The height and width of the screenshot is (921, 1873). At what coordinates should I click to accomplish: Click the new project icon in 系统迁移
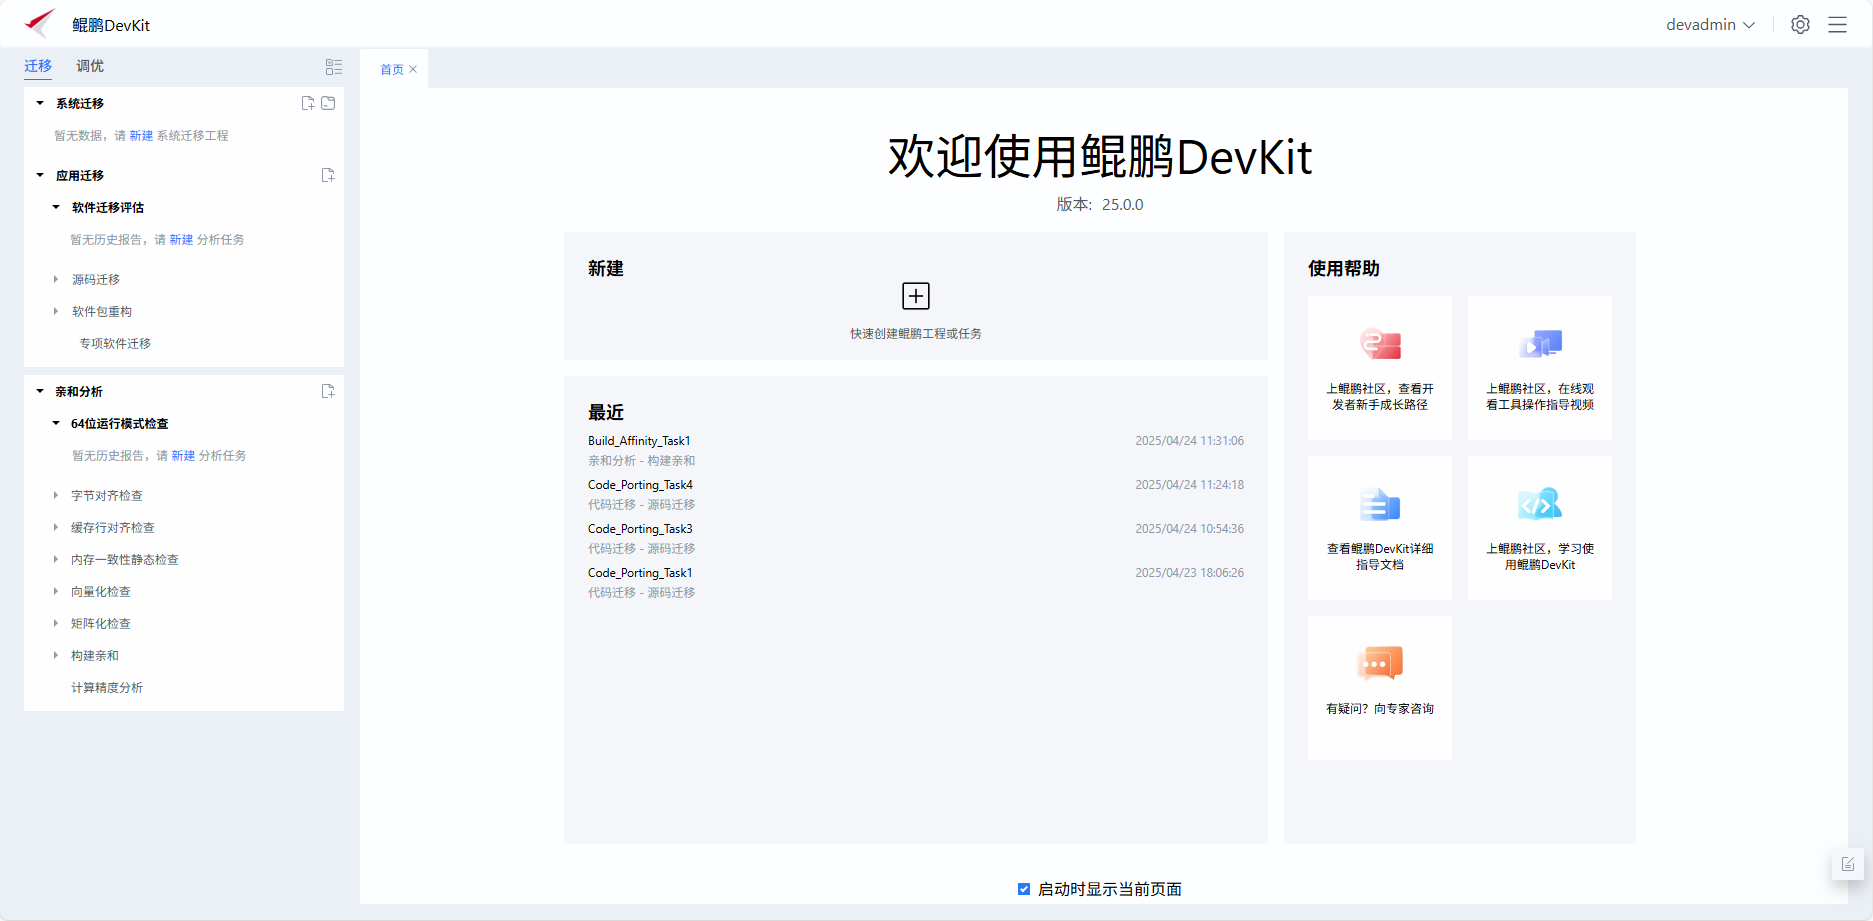click(x=308, y=103)
